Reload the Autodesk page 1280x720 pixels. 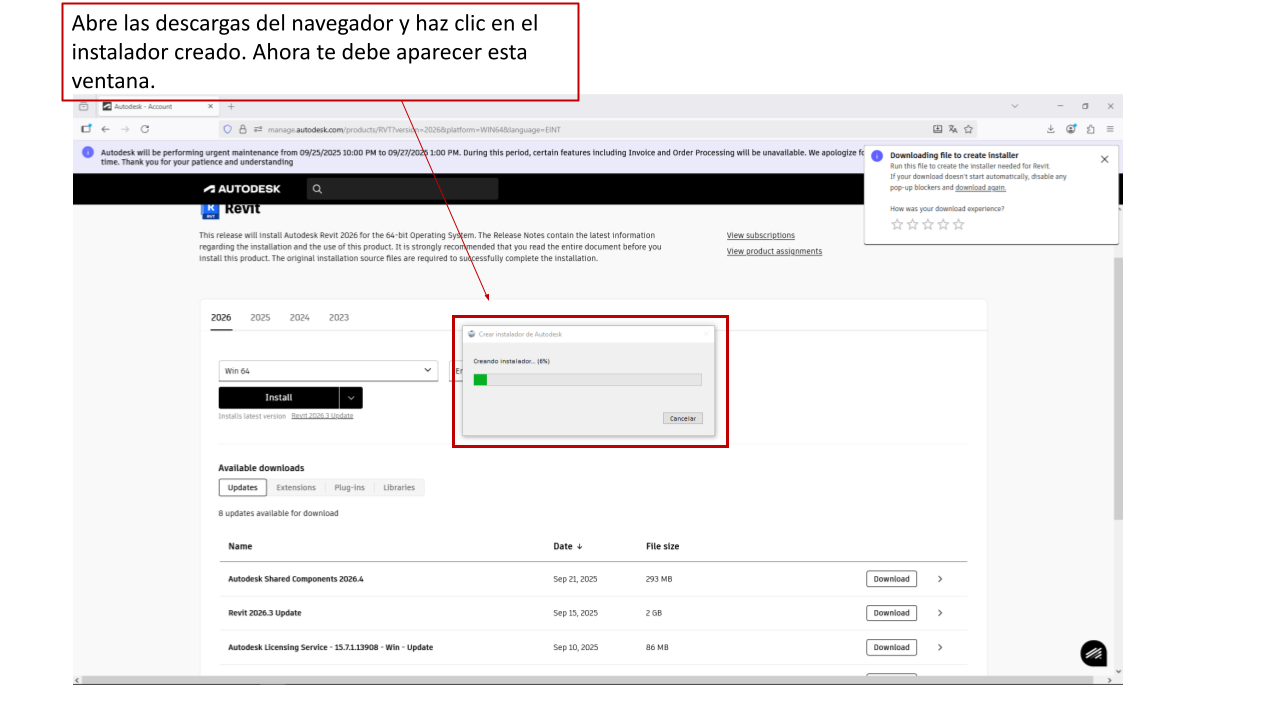(145, 129)
